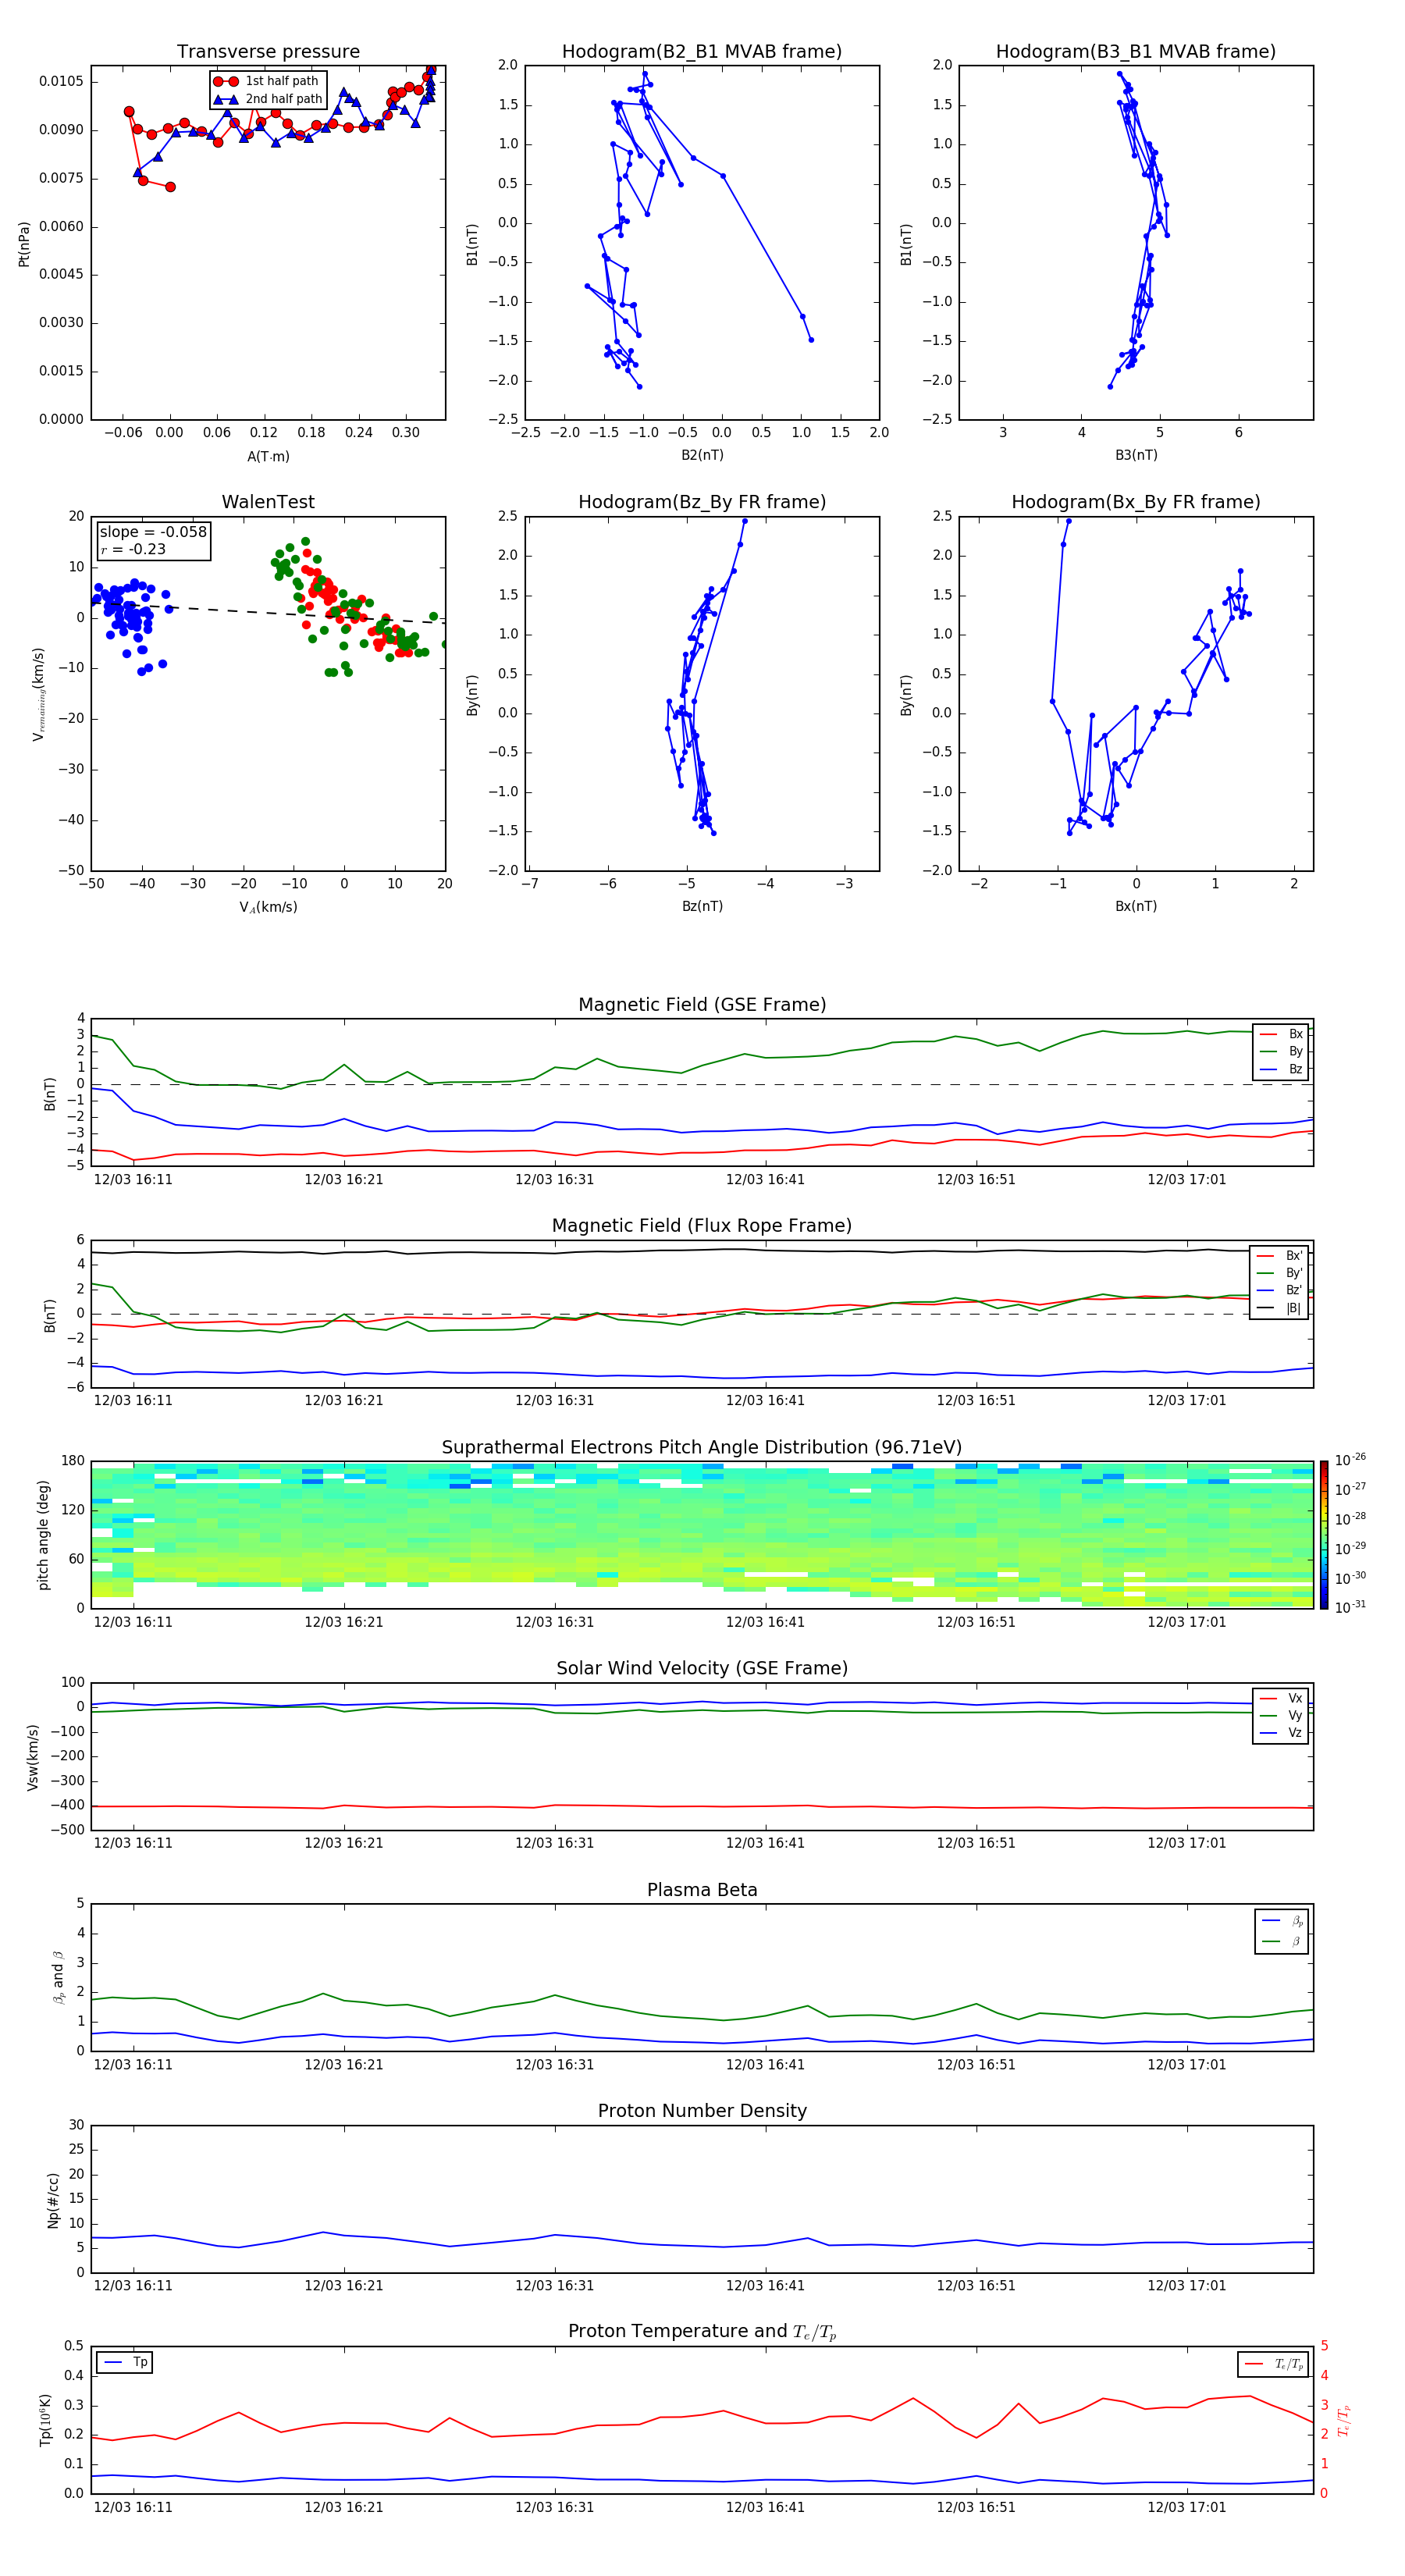Click the Suprathermal Electrons Pitch Angle title
This screenshot has height=2576, width=1405.
pyautogui.click(x=702, y=1448)
